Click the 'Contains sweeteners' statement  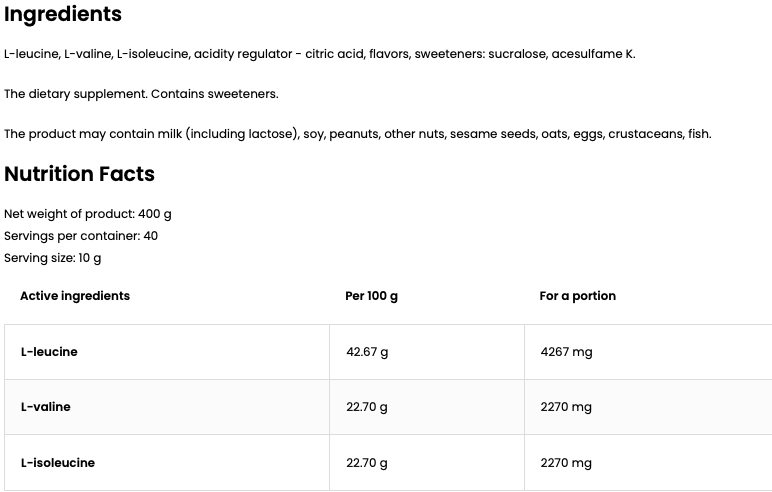pyautogui.click(x=141, y=94)
